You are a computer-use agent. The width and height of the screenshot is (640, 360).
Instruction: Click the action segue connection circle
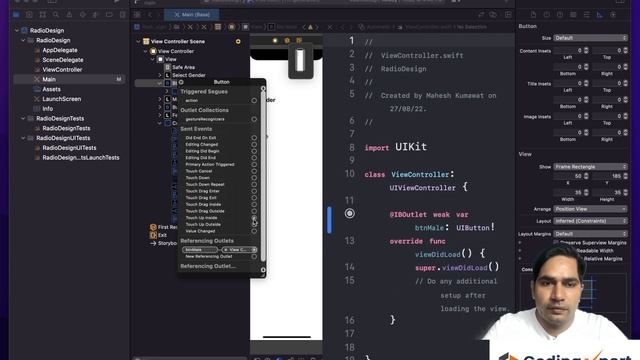click(254, 100)
